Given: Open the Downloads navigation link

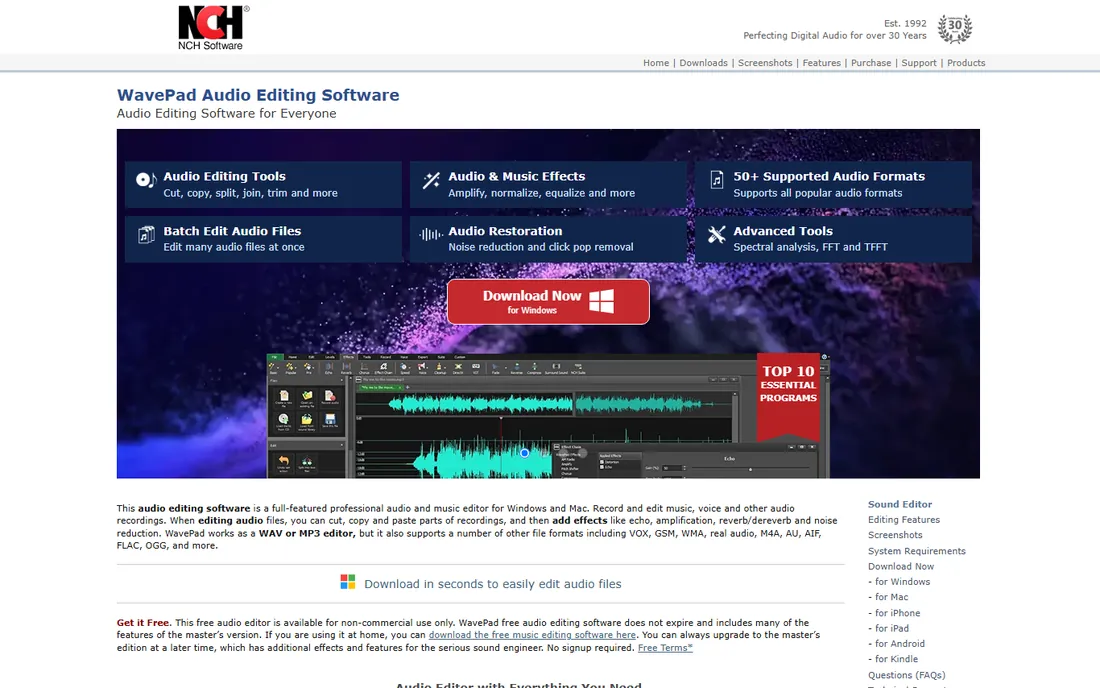Looking at the screenshot, I should [x=704, y=63].
